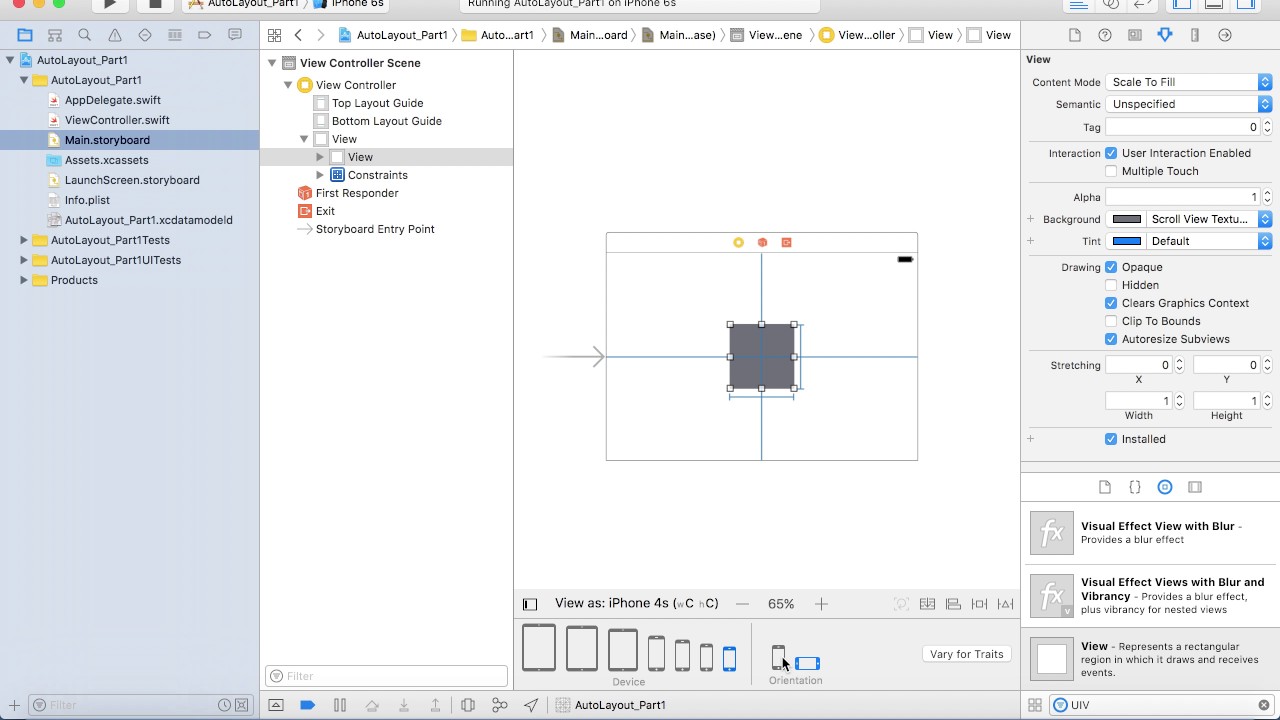Open the Content Mode dropdown
Image resolution: width=1280 pixels, height=720 pixels.
click(x=1189, y=82)
